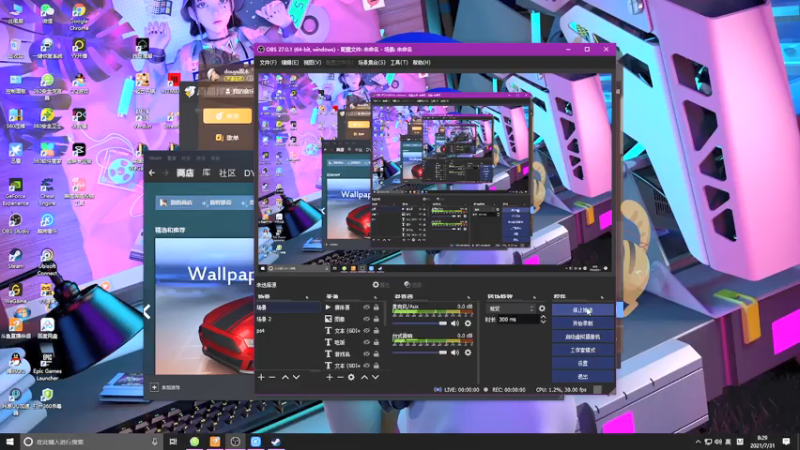Viewport: 800px width, 450px height.
Task: Adjust 台式音响 volume slider
Action: 420,353
